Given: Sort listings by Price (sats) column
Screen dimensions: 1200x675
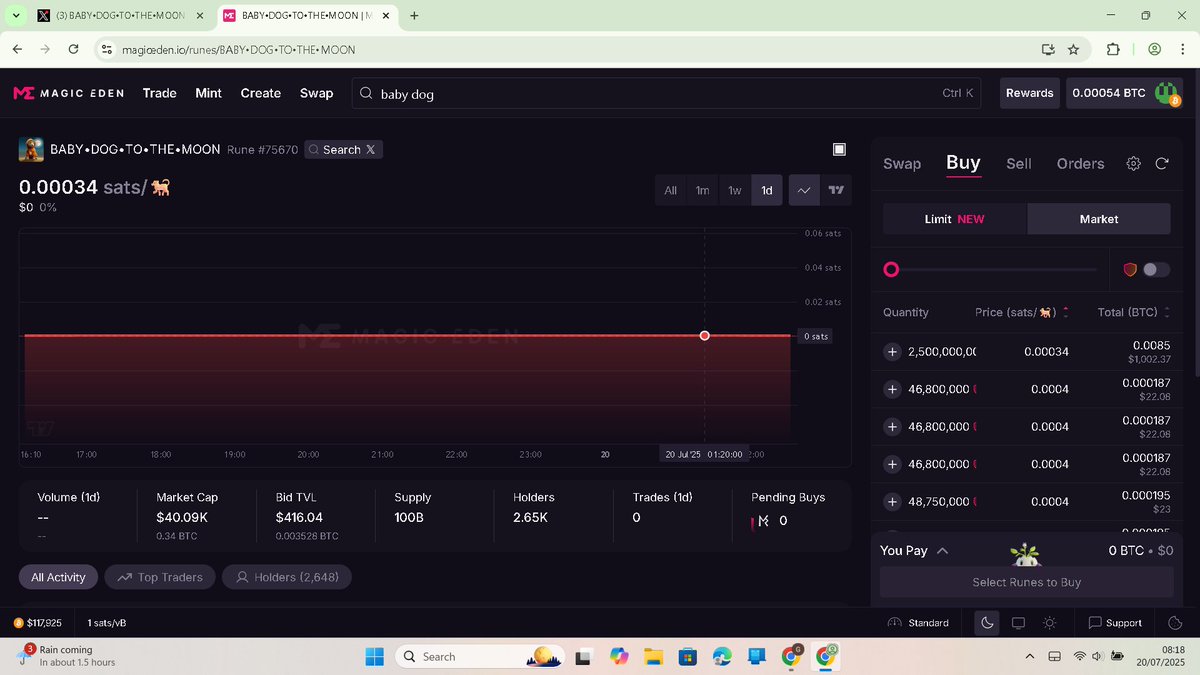Looking at the screenshot, I should coord(1022,312).
